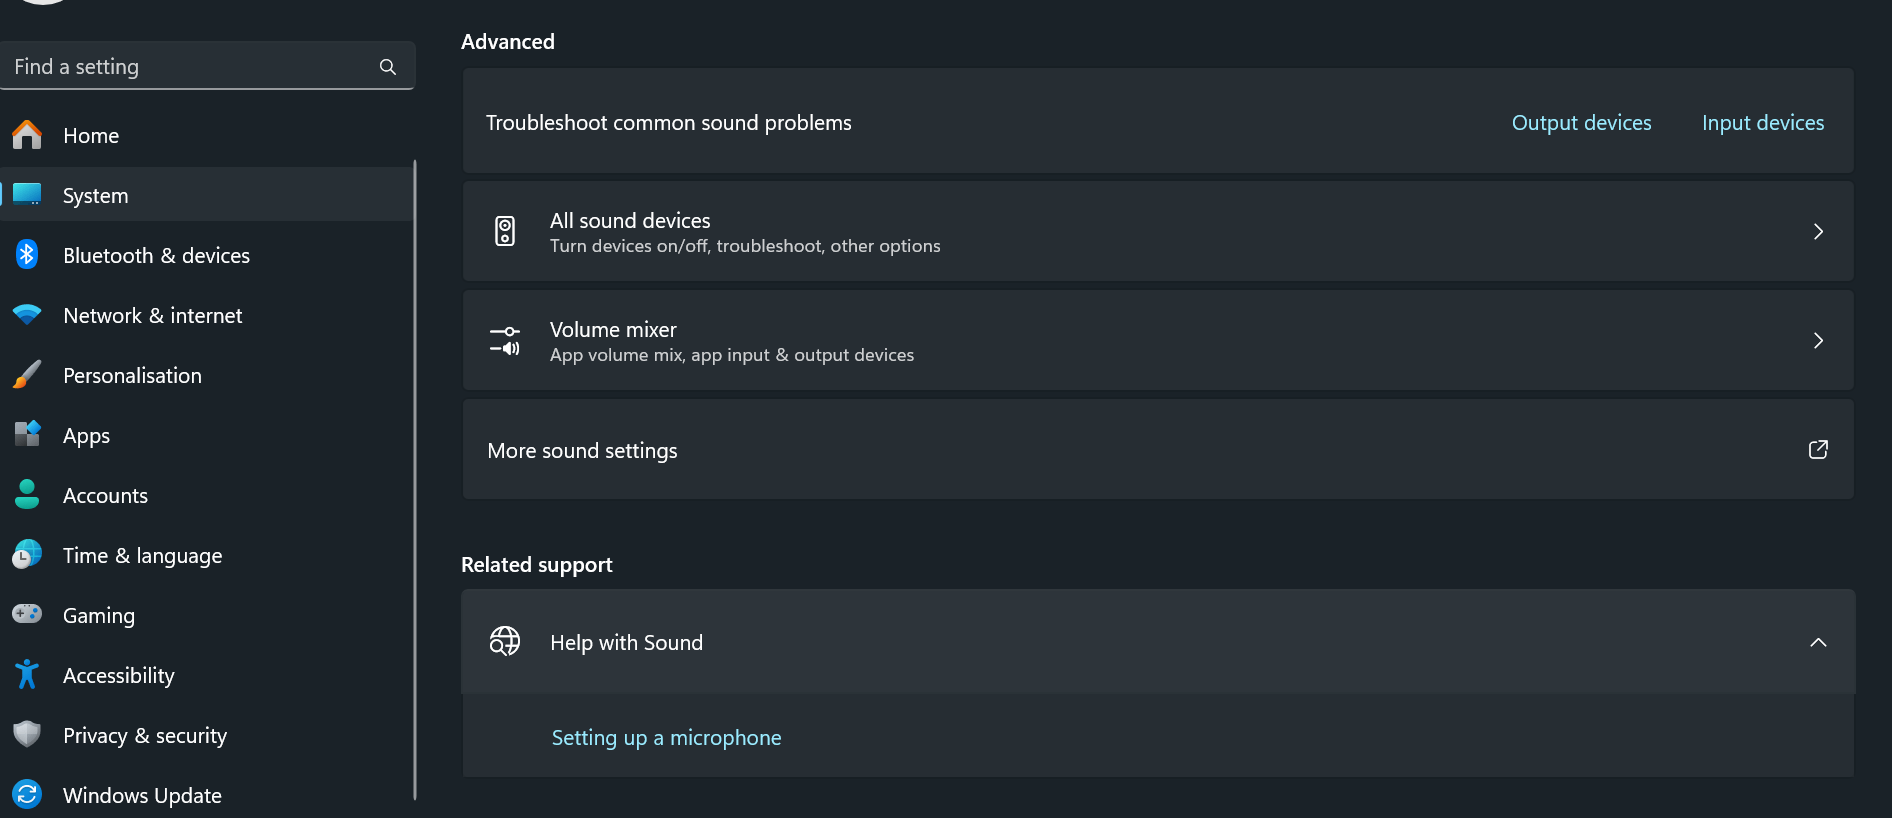This screenshot has height=818, width=1892.
Task: Open Setting up a microphone link
Action: click(666, 738)
